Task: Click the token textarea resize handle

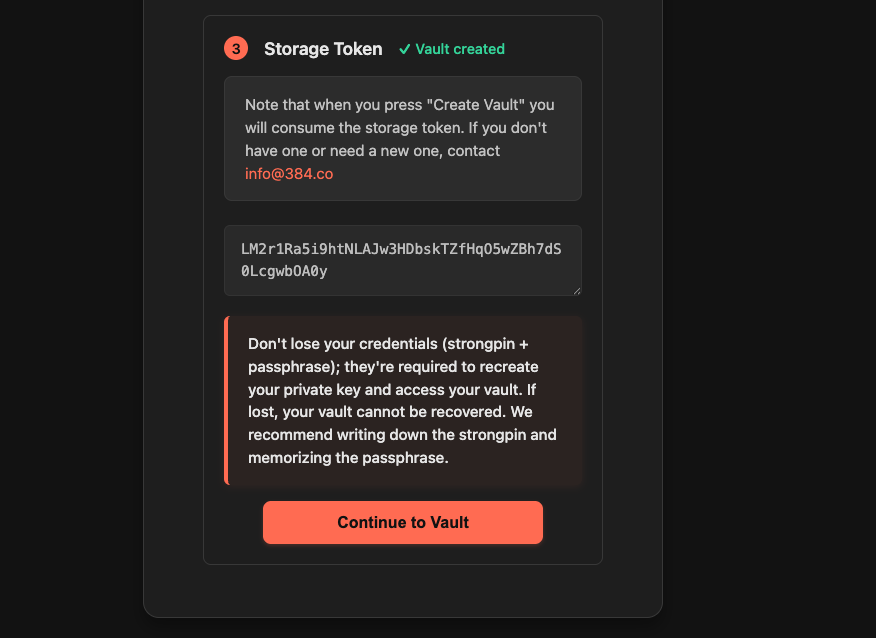Action: [x=577, y=291]
